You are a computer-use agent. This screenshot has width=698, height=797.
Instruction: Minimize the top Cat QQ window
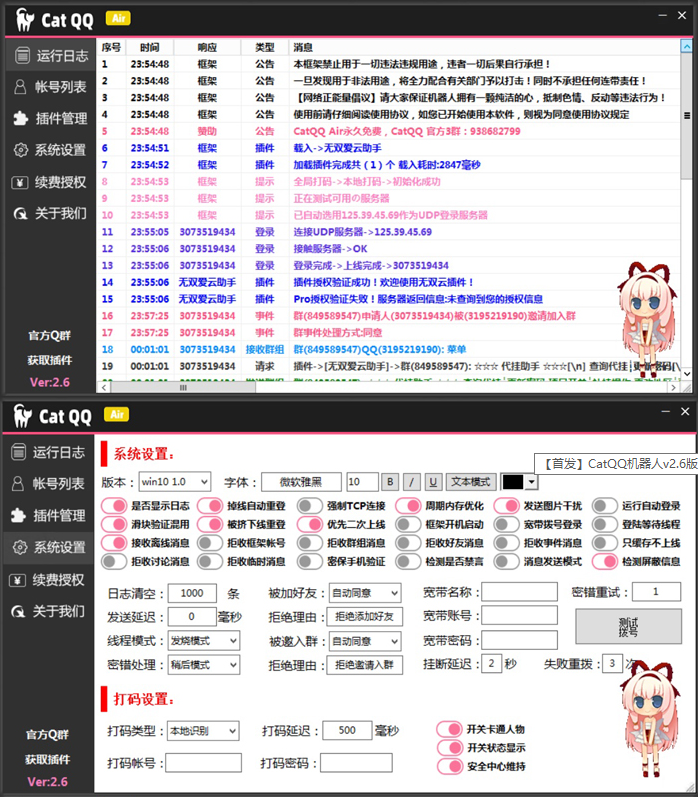click(662, 16)
